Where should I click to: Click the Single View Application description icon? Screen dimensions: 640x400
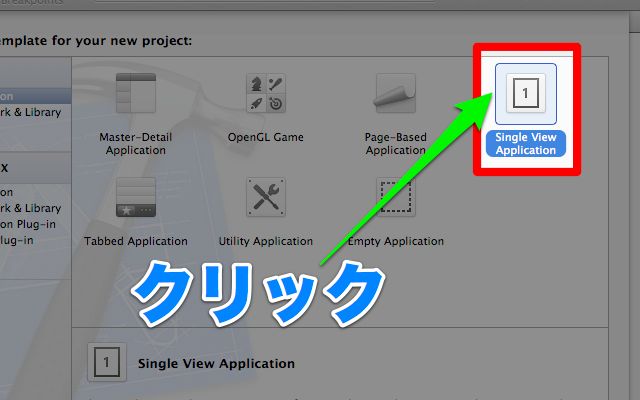pos(107,362)
